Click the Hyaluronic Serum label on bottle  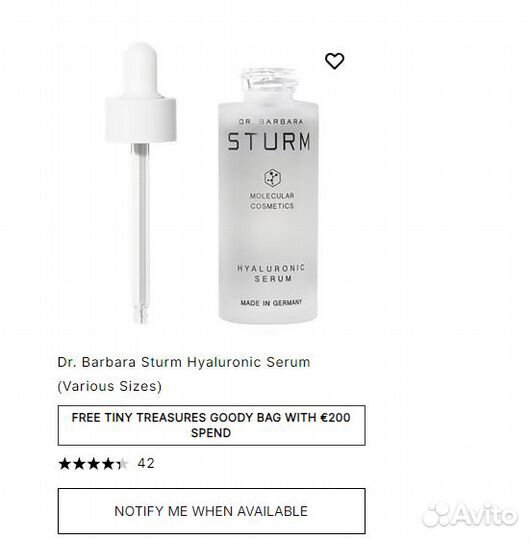tap(271, 273)
